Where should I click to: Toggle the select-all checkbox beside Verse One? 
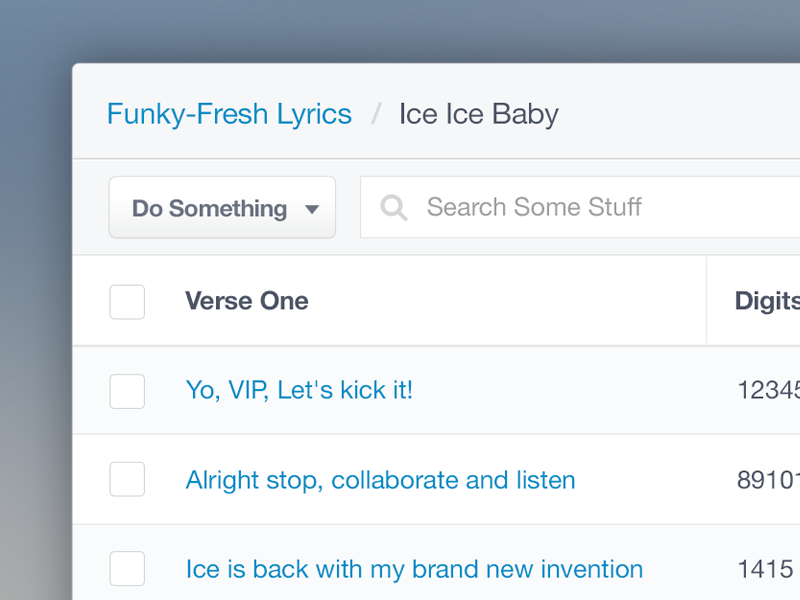pos(127,302)
